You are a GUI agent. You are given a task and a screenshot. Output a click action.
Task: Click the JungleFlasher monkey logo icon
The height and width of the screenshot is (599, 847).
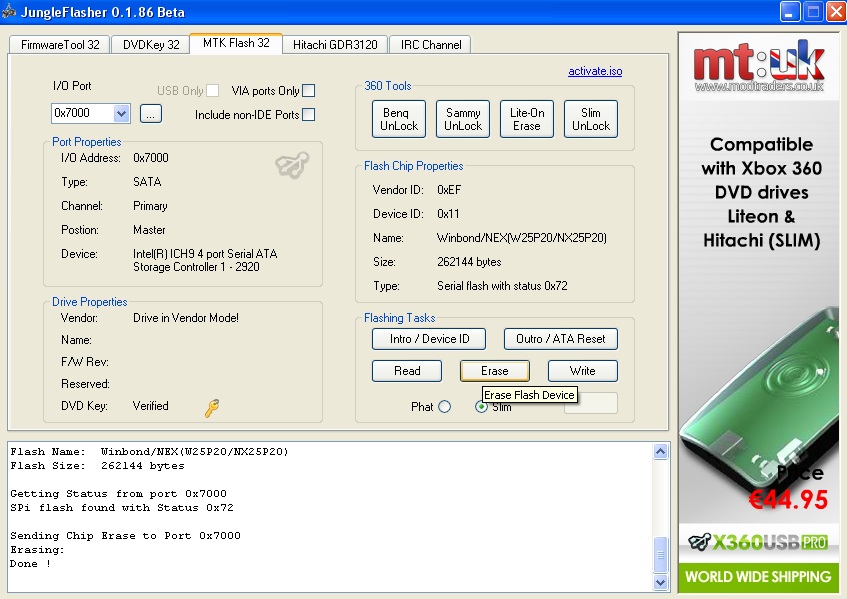pos(291,166)
